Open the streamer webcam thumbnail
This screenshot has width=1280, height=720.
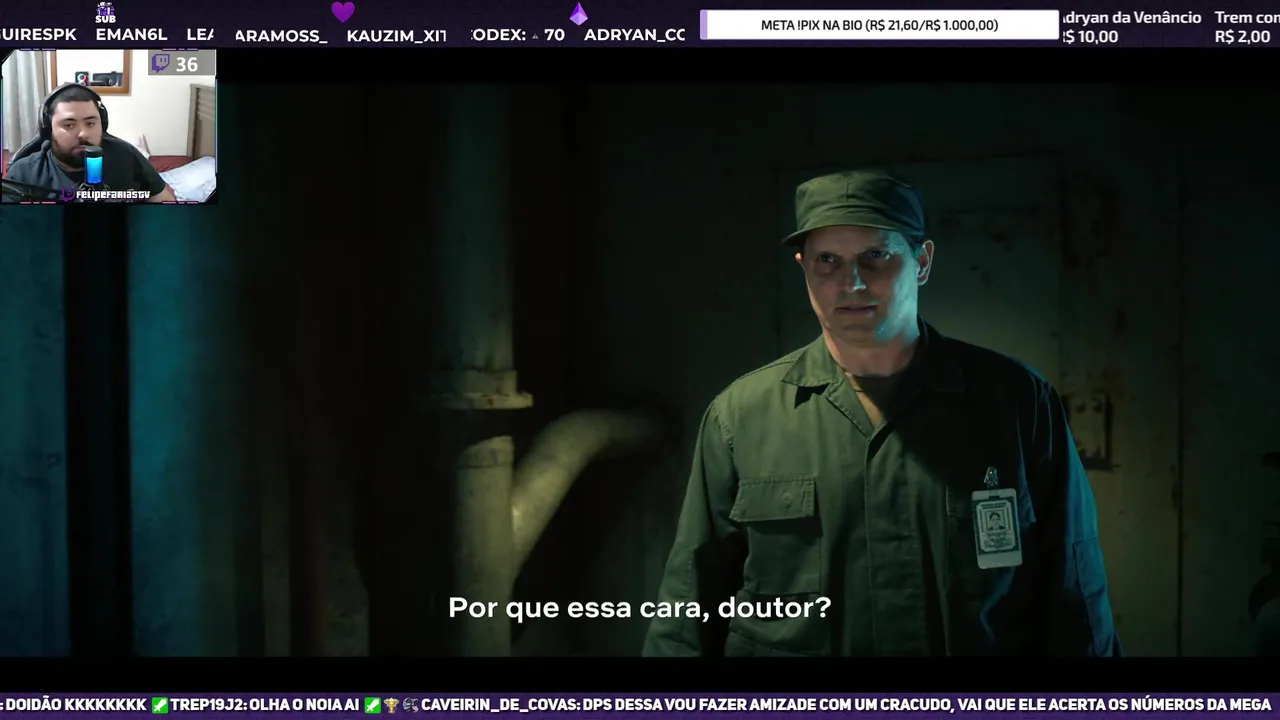[108, 127]
